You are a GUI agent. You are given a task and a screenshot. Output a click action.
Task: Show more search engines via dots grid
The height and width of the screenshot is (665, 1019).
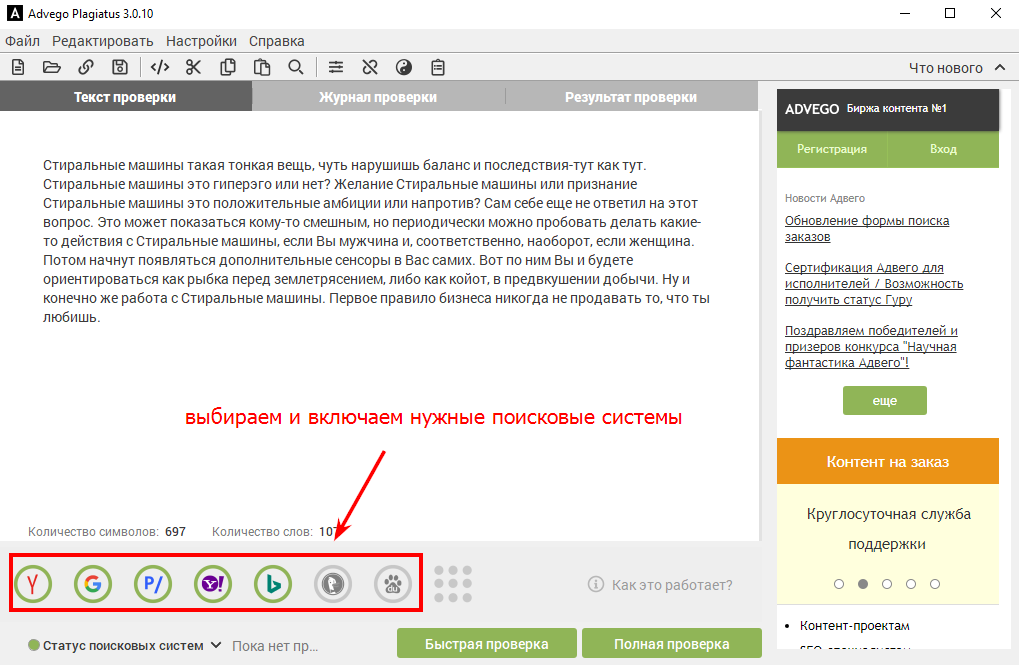453,584
